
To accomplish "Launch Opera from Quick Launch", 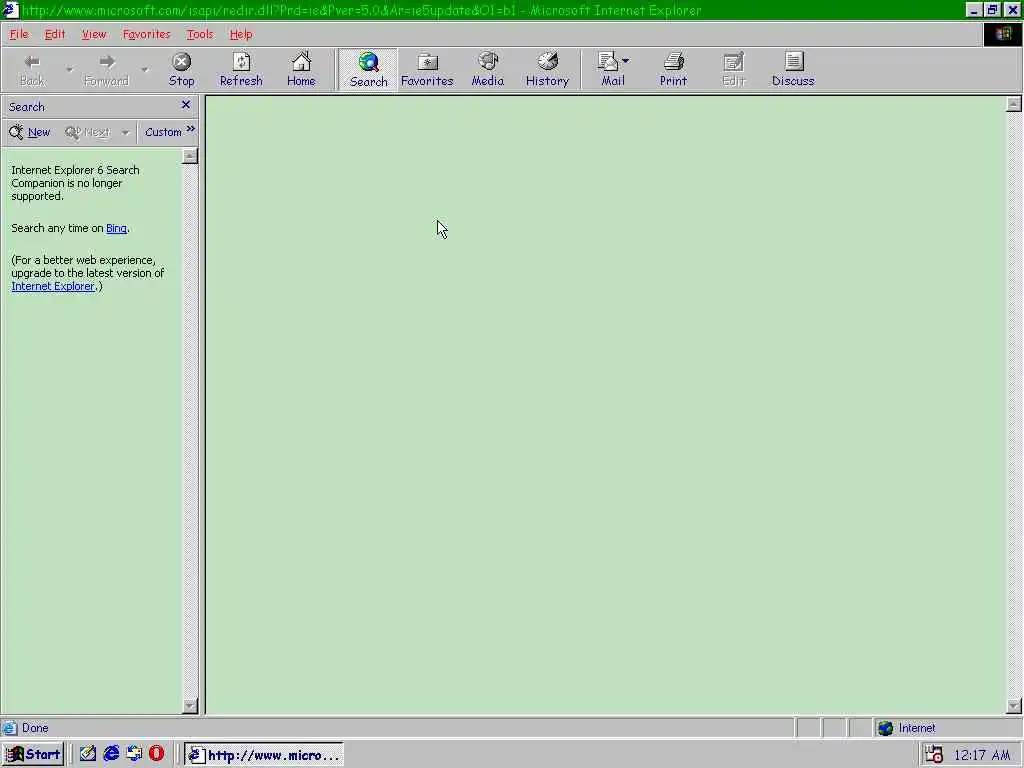I will point(157,754).
